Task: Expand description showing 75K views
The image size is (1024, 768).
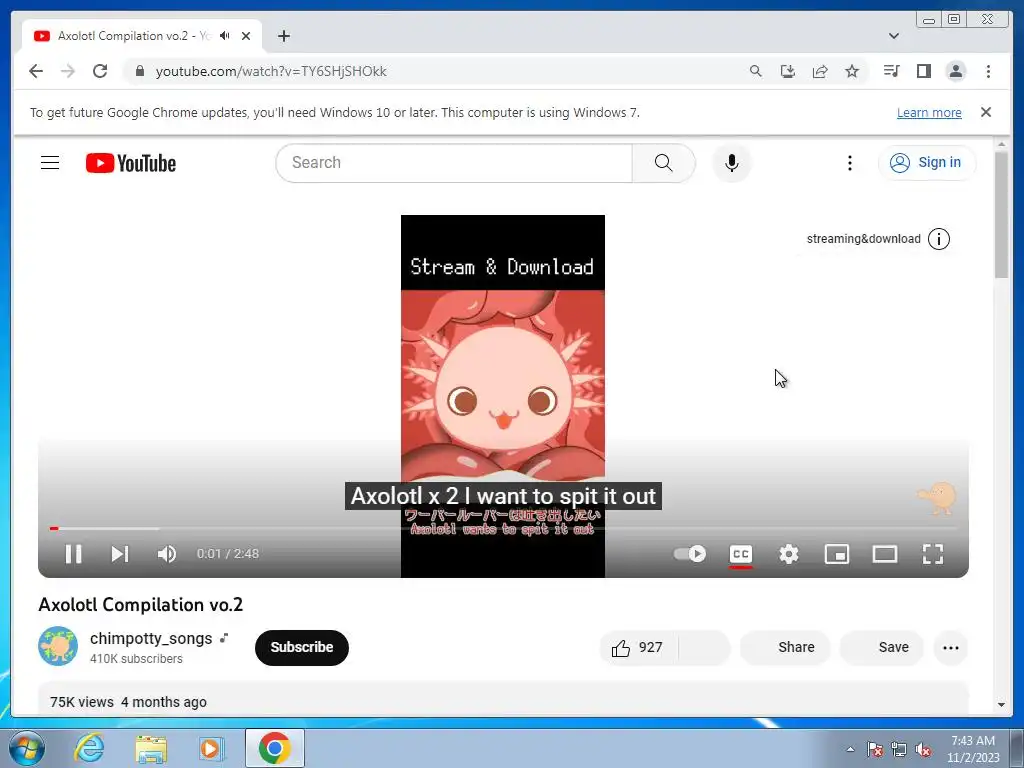Action: pyautogui.click(x=503, y=699)
